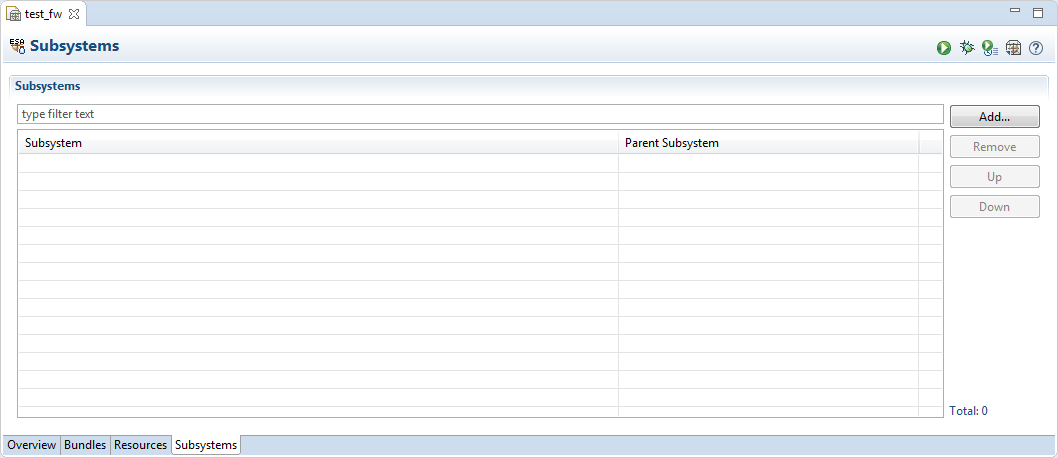Open help with the question mark icon
The image size is (1058, 458).
click(1036, 47)
